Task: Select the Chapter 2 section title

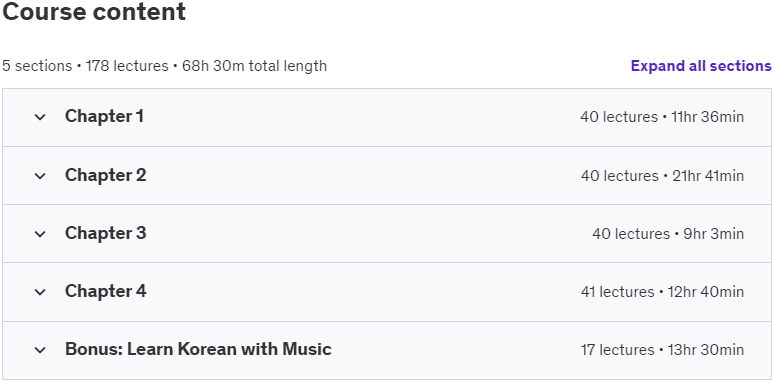Action: (106, 175)
